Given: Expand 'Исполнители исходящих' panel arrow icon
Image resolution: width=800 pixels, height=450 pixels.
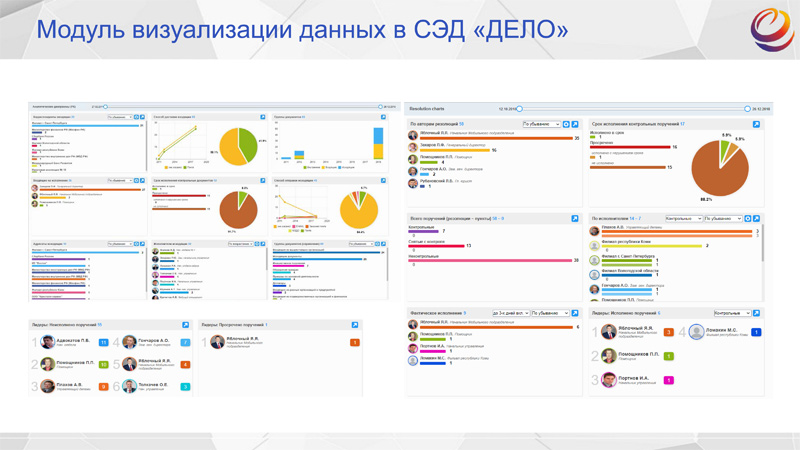Looking at the screenshot, I should click(263, 244).
